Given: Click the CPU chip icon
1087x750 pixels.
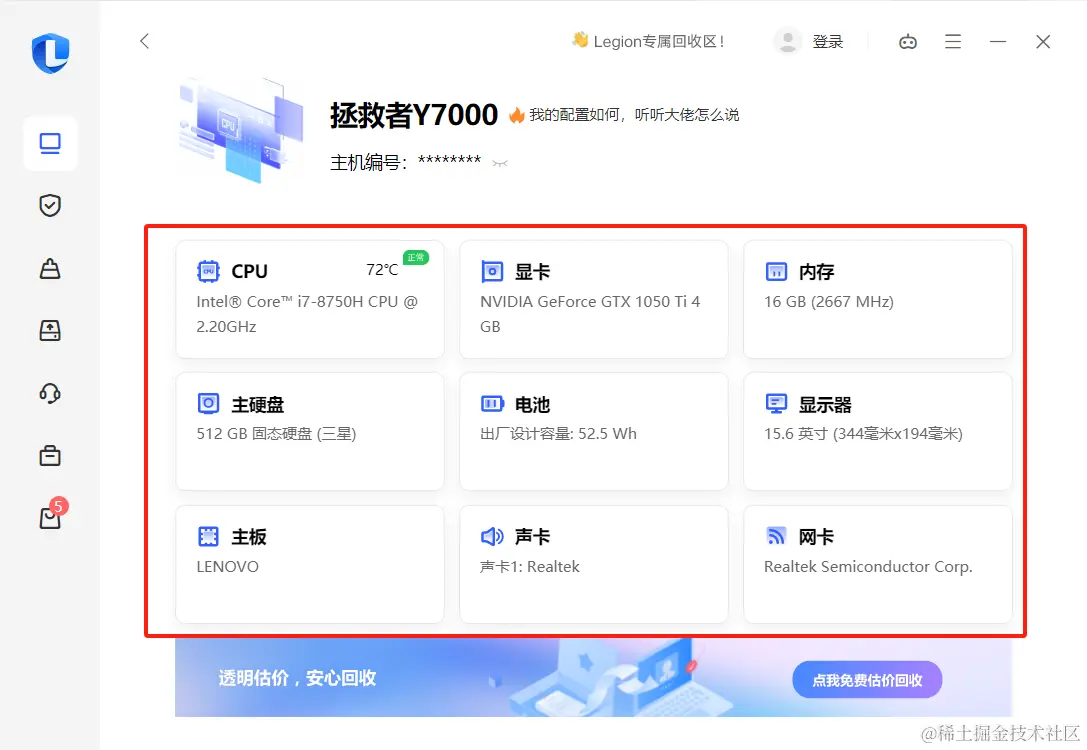Looking at the screenshot, I should [208, 271].
